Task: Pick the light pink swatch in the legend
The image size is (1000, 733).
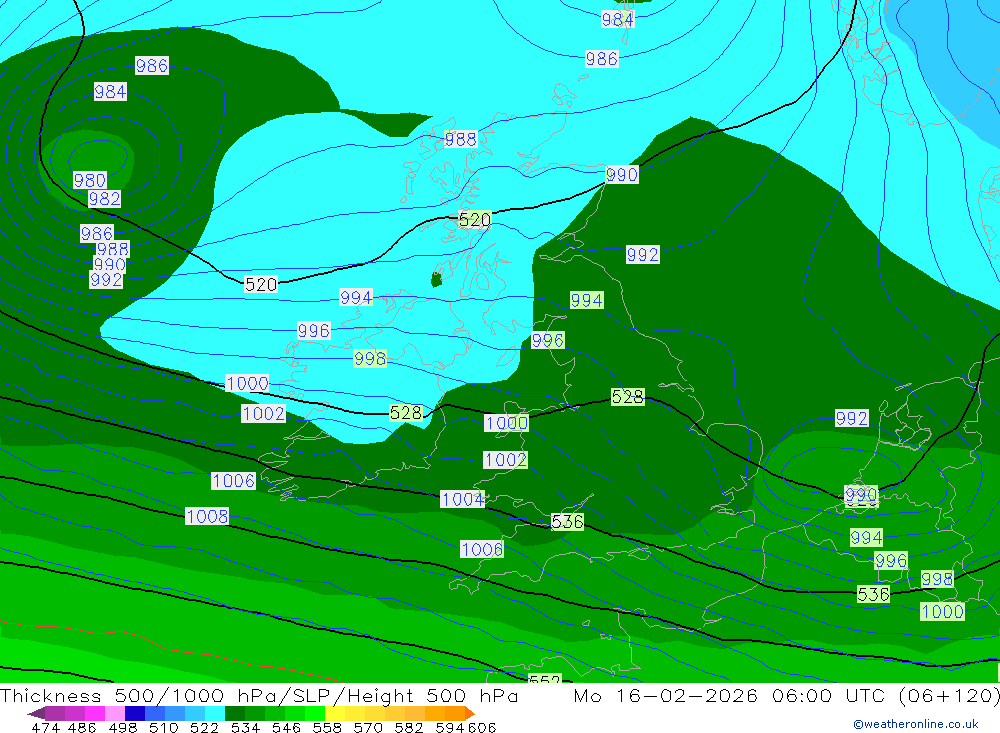Action: click(115, 713)
